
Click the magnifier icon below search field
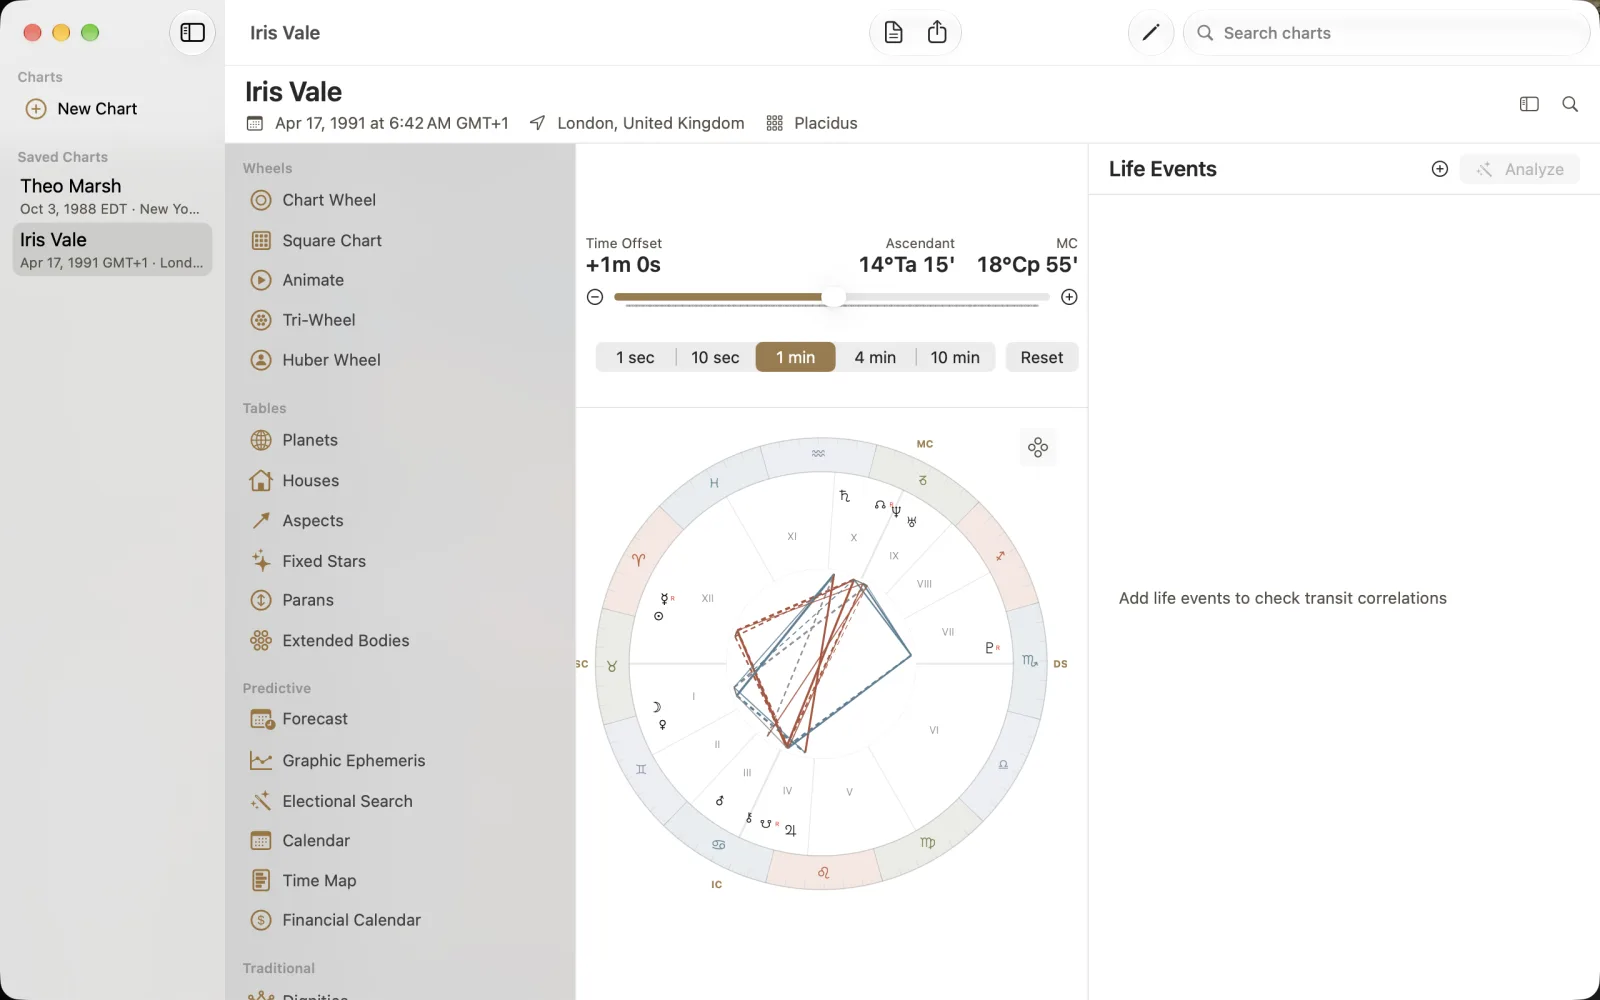point(1570,104)
